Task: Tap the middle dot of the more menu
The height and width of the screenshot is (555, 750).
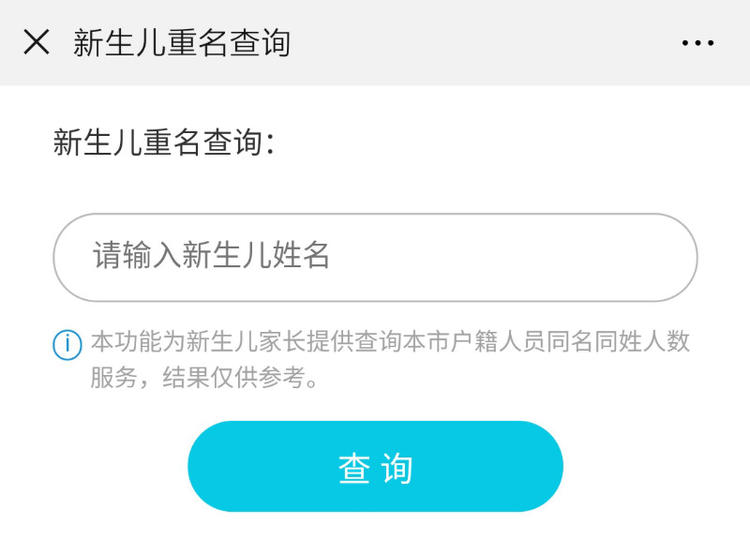Action: pyautogui.click(x=698, y=43)
